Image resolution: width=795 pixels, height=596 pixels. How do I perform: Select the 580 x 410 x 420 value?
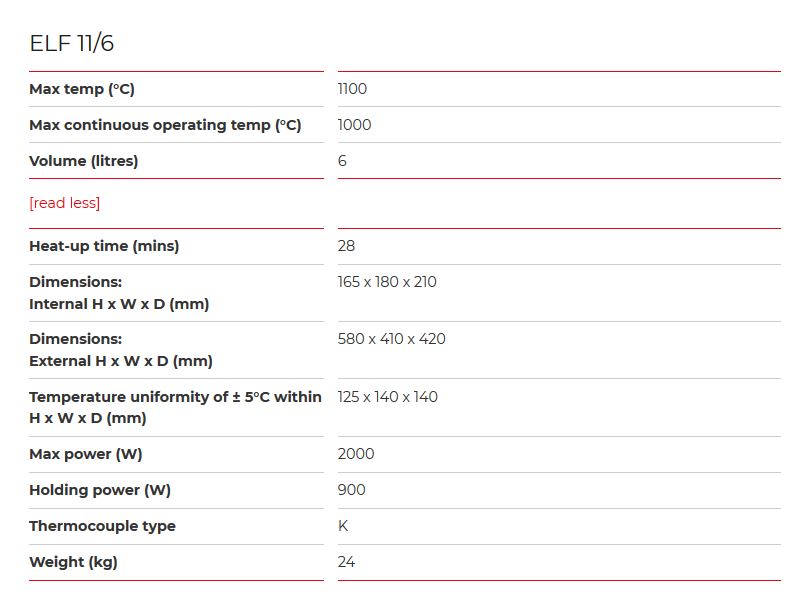pyautogui.click(x=391, y=339)
